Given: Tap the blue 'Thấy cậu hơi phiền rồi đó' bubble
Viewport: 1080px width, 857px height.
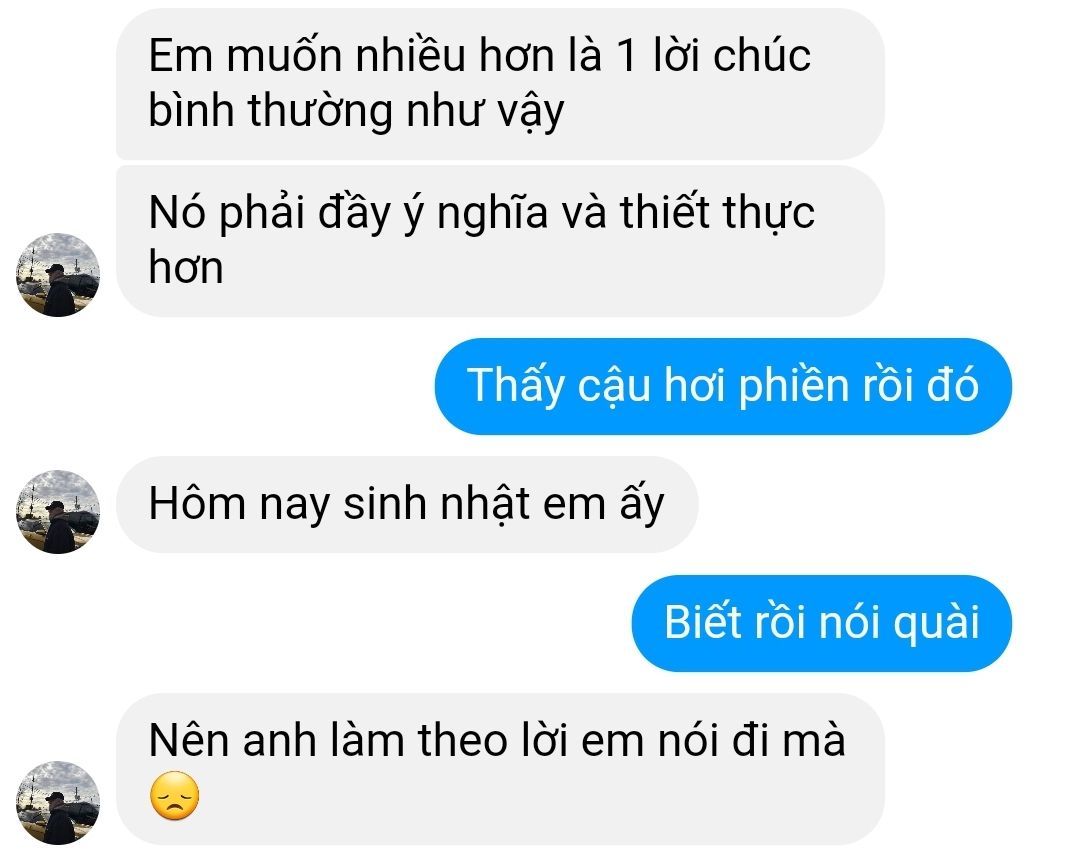Looking at the screenshot, I should coord(723,386).
